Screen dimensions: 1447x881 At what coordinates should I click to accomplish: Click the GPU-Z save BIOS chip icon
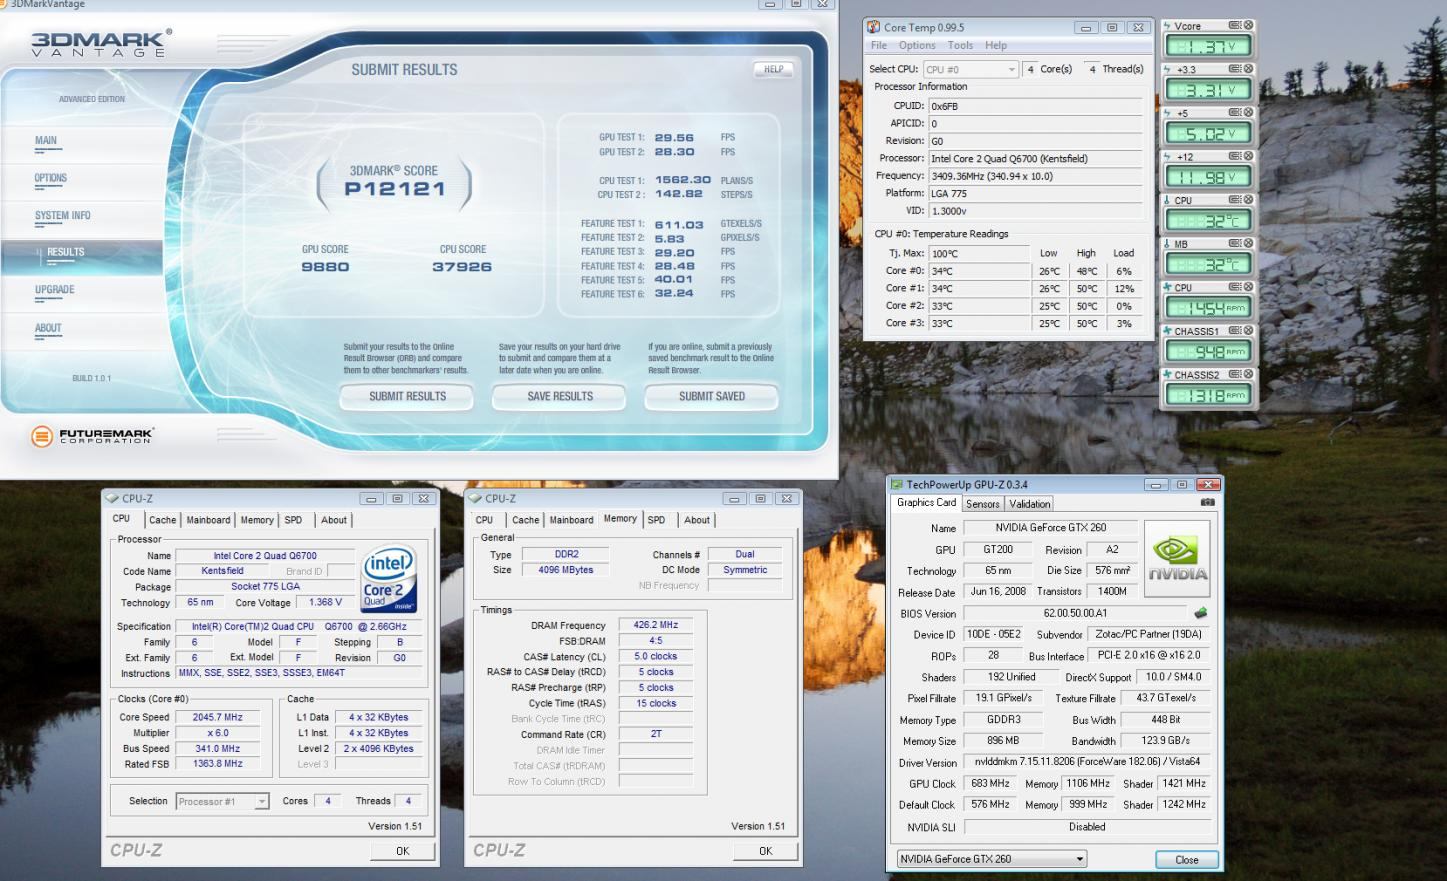coord(1200,613)
